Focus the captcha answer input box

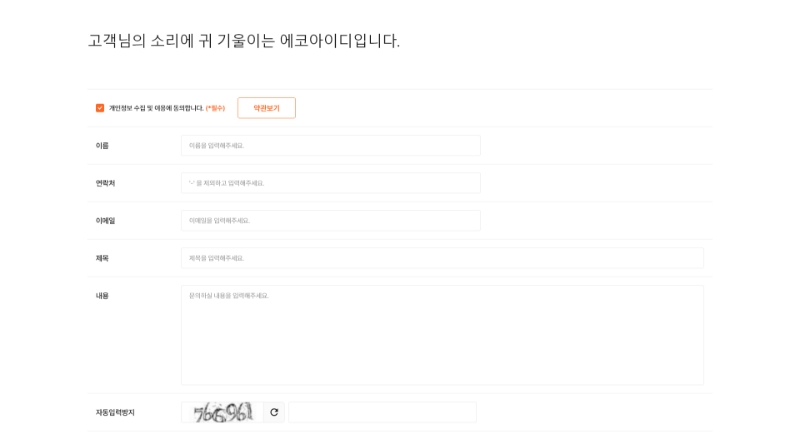(382, 412)
